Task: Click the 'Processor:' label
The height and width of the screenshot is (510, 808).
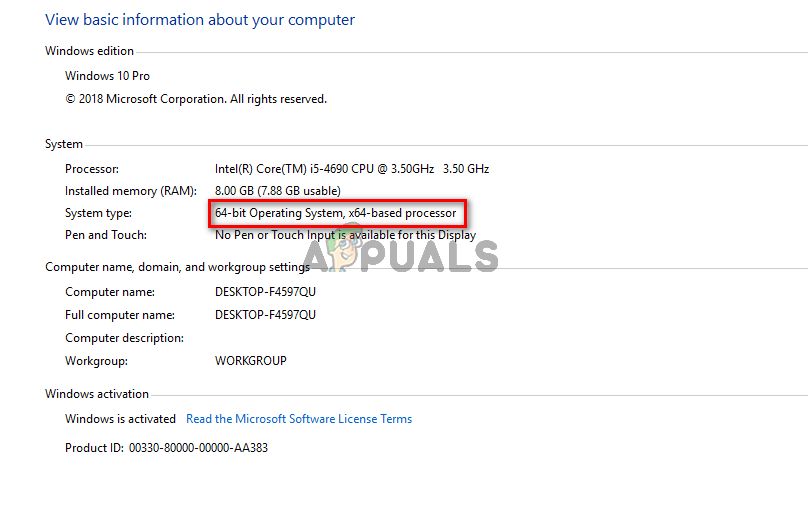Action: [x=92, y=169]
